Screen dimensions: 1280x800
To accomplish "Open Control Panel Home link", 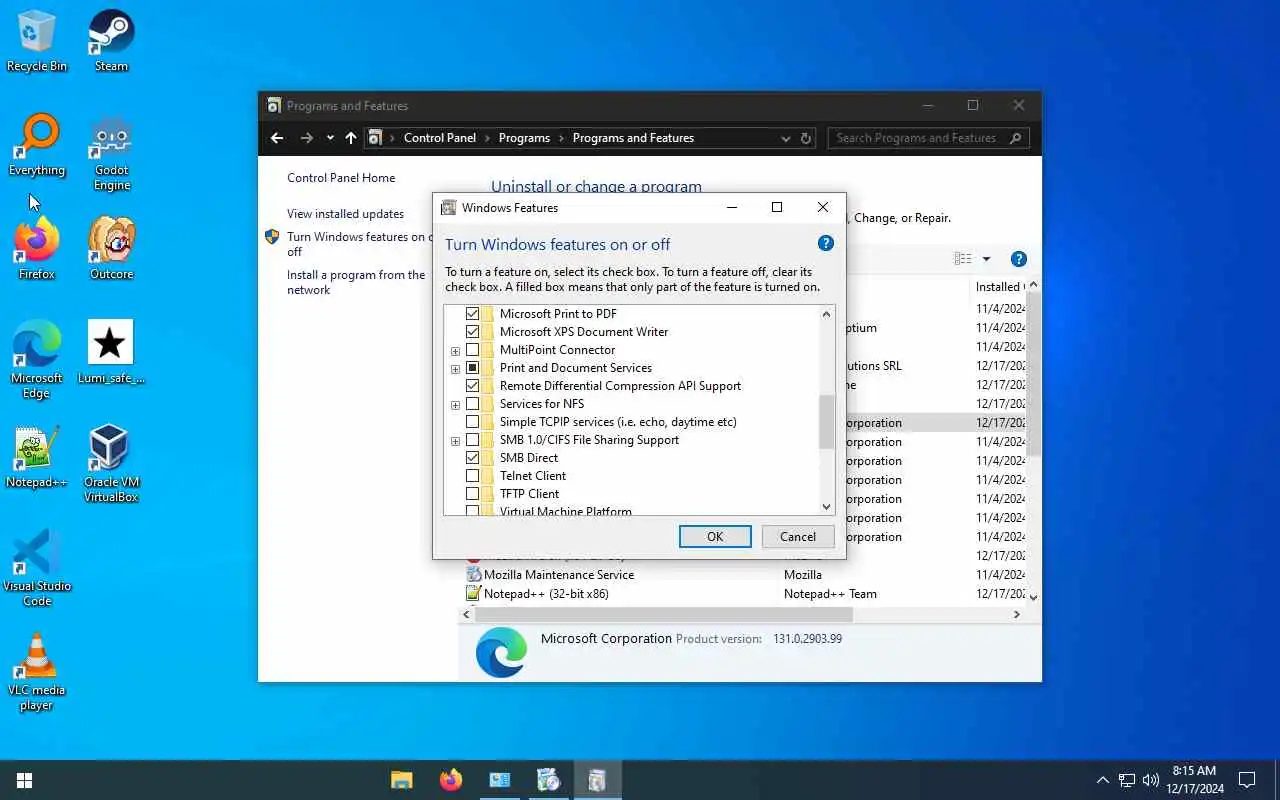I will (x=341, y=178).
